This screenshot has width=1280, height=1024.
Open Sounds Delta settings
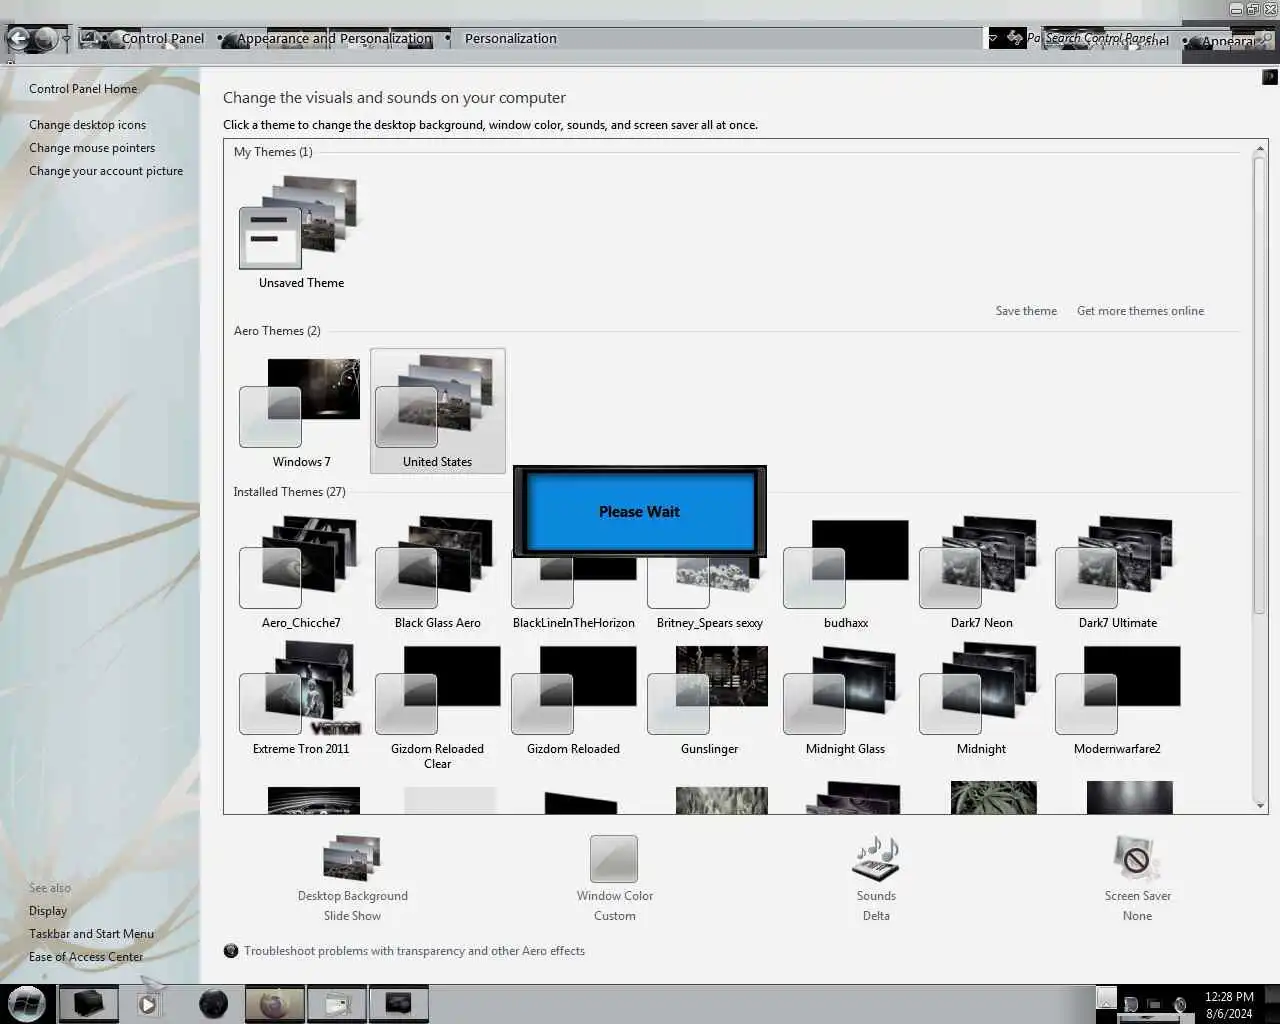click(x=876, y=879)
